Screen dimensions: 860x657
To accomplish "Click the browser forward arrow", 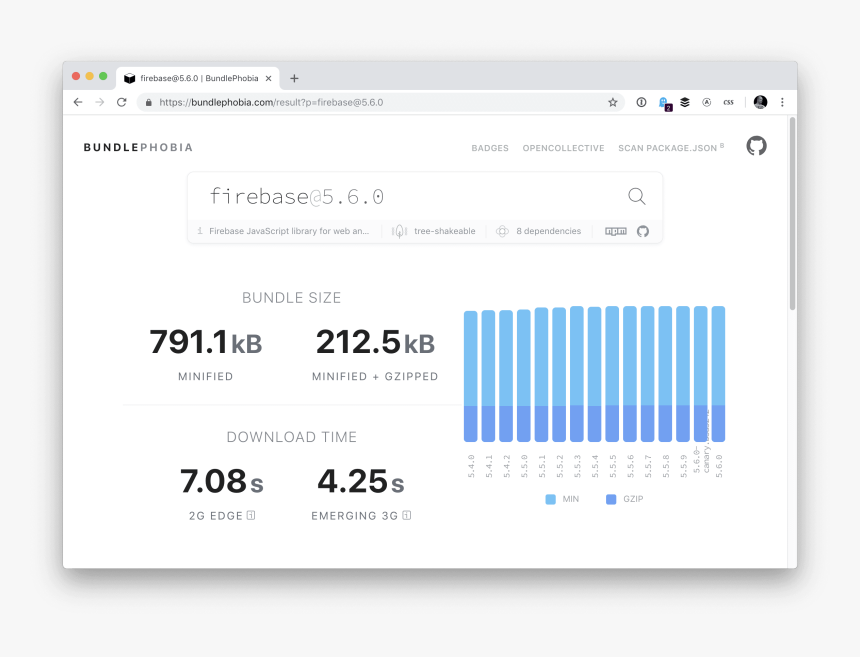I will click(x=99, y=102).
